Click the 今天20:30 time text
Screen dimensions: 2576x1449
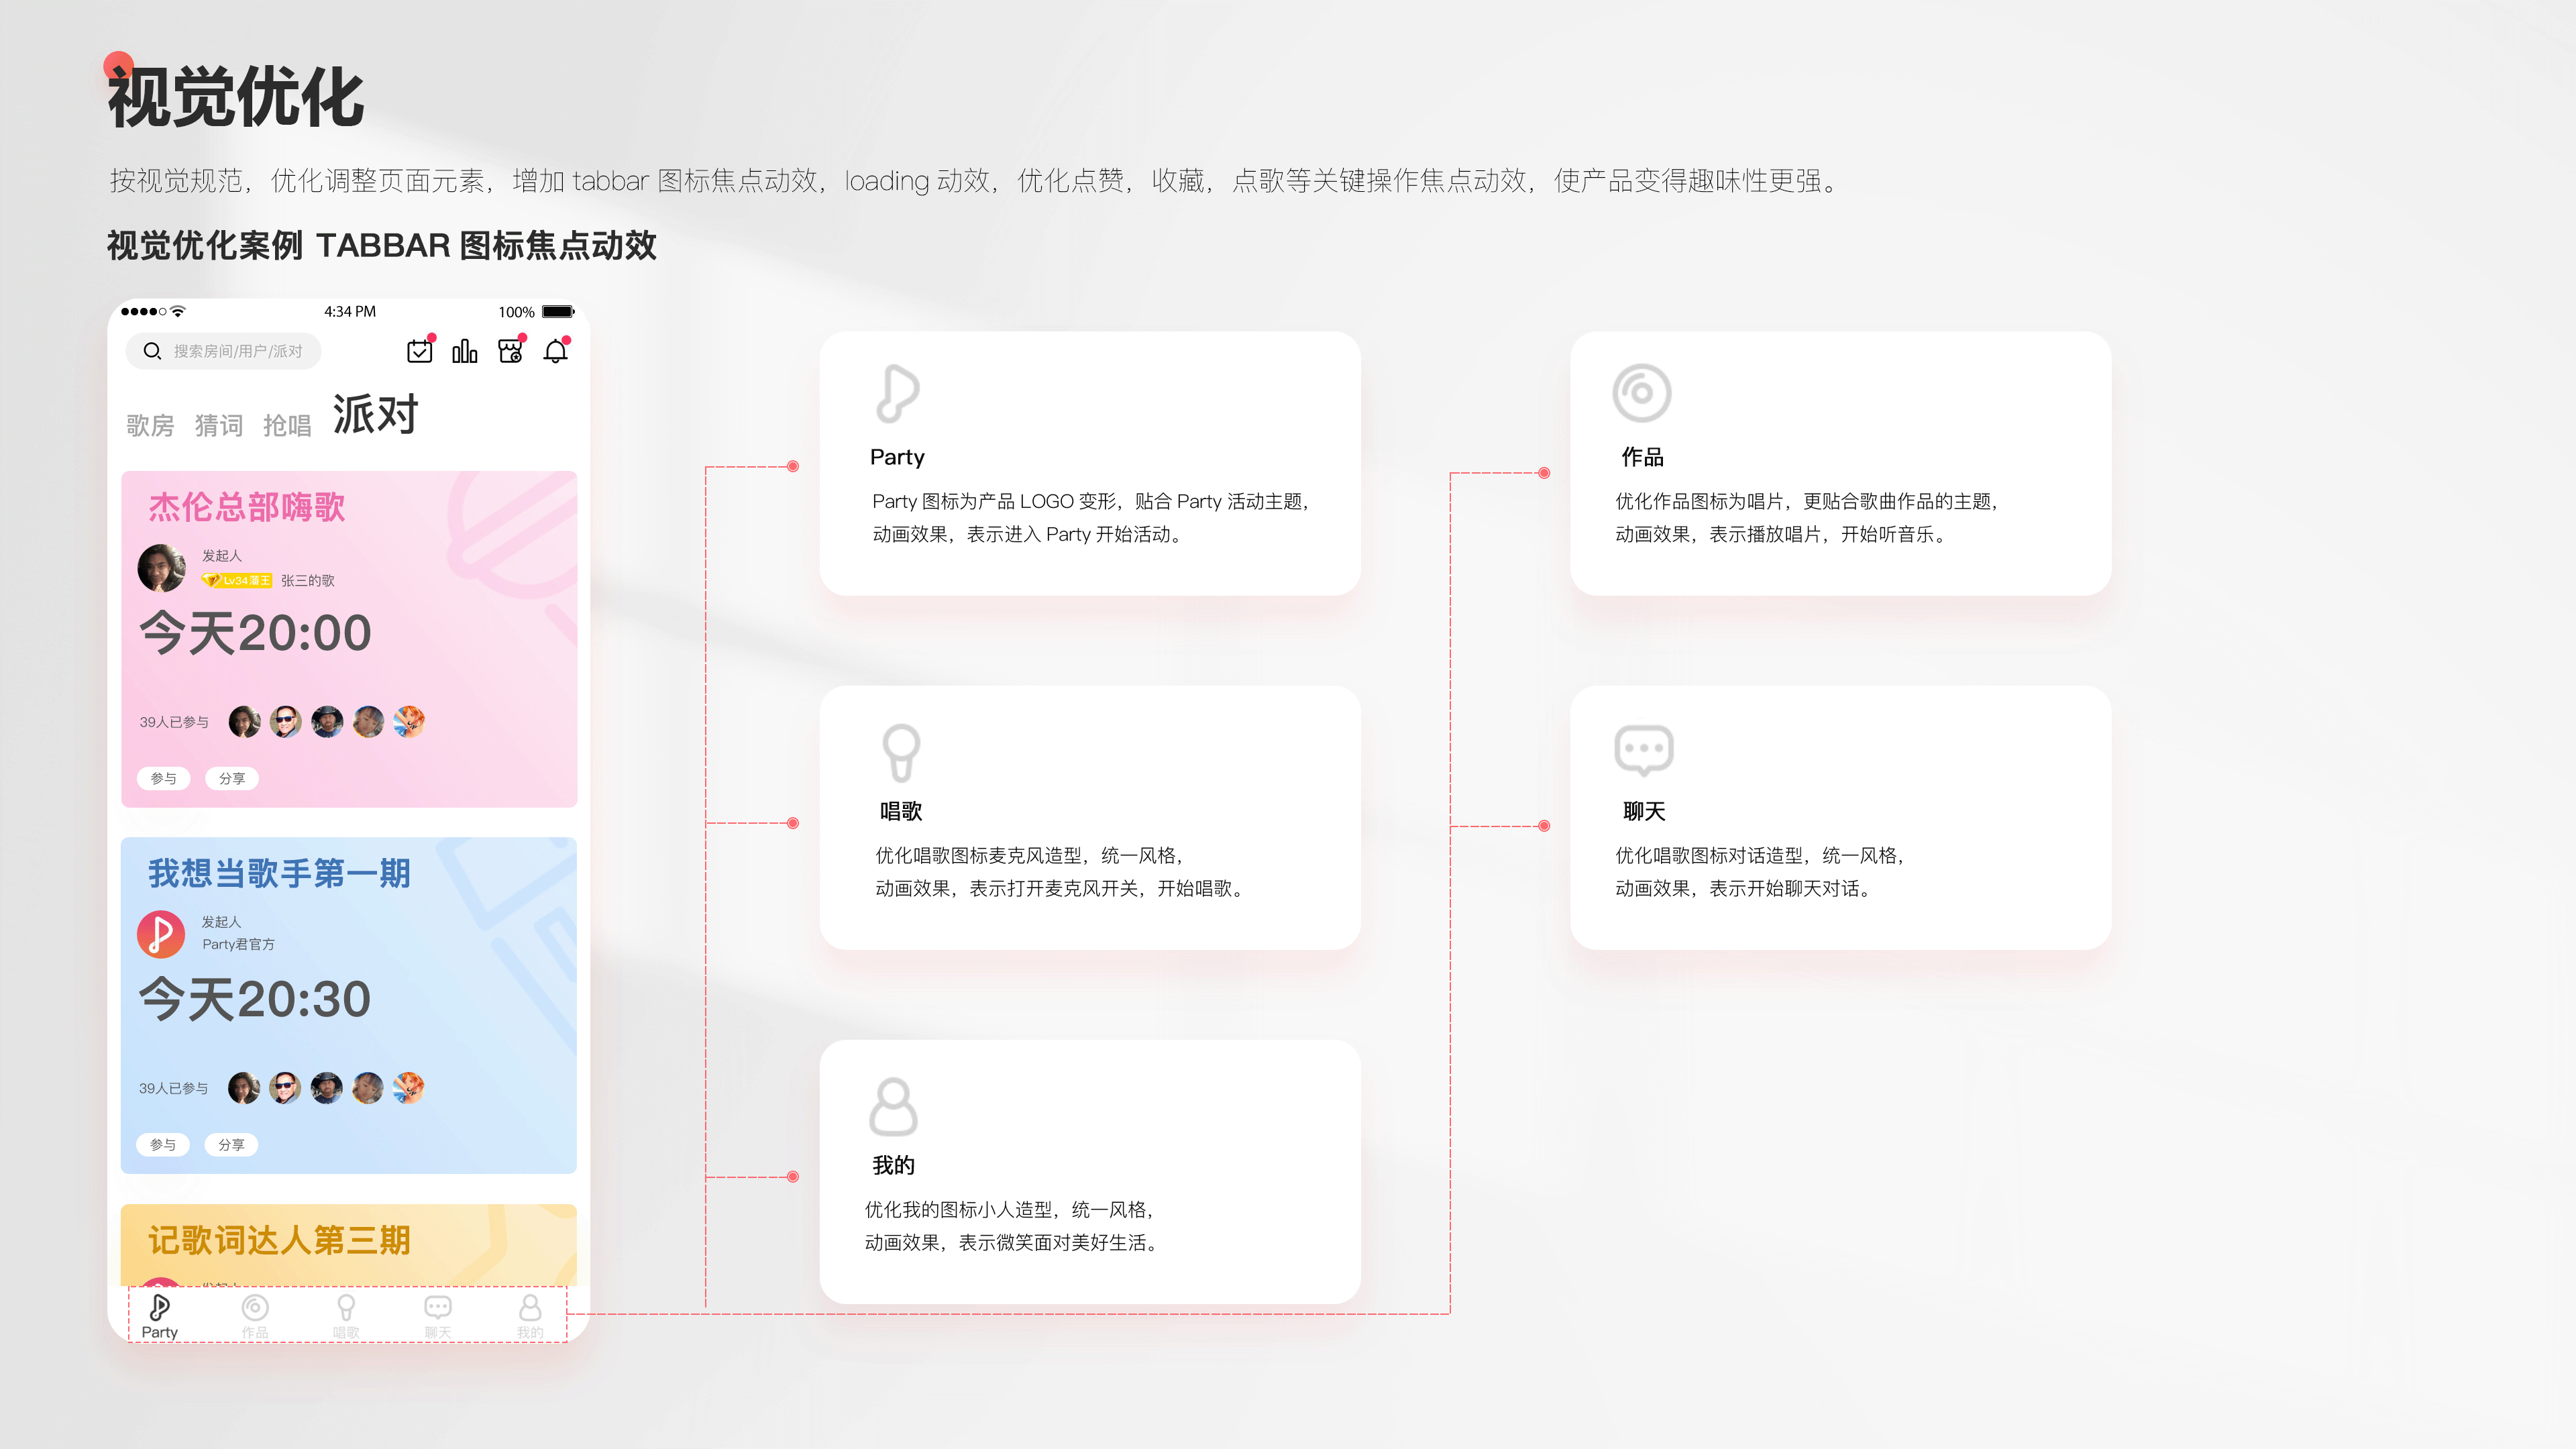[256, 999]
